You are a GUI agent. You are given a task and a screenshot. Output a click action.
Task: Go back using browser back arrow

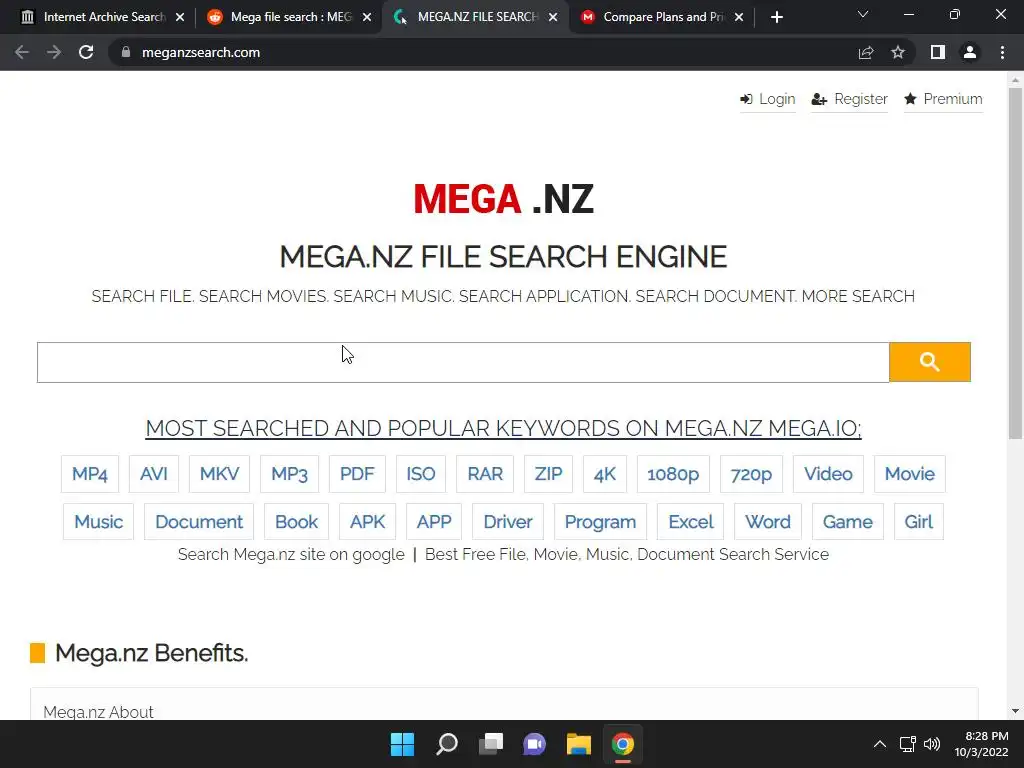click(22, 52)
